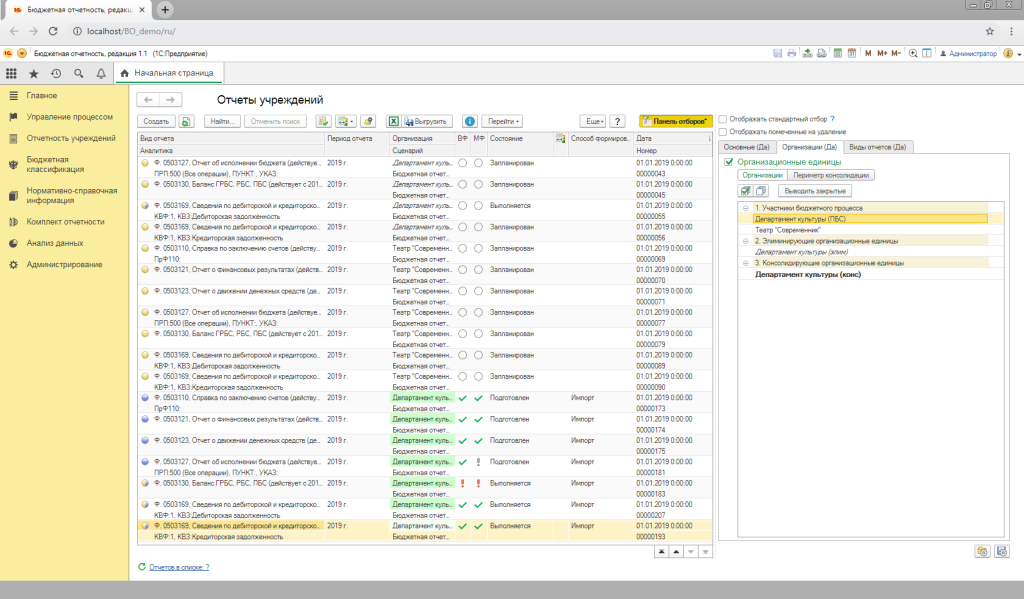Collapse '1. Участники бюджетного процесса' group

point(745,207)
